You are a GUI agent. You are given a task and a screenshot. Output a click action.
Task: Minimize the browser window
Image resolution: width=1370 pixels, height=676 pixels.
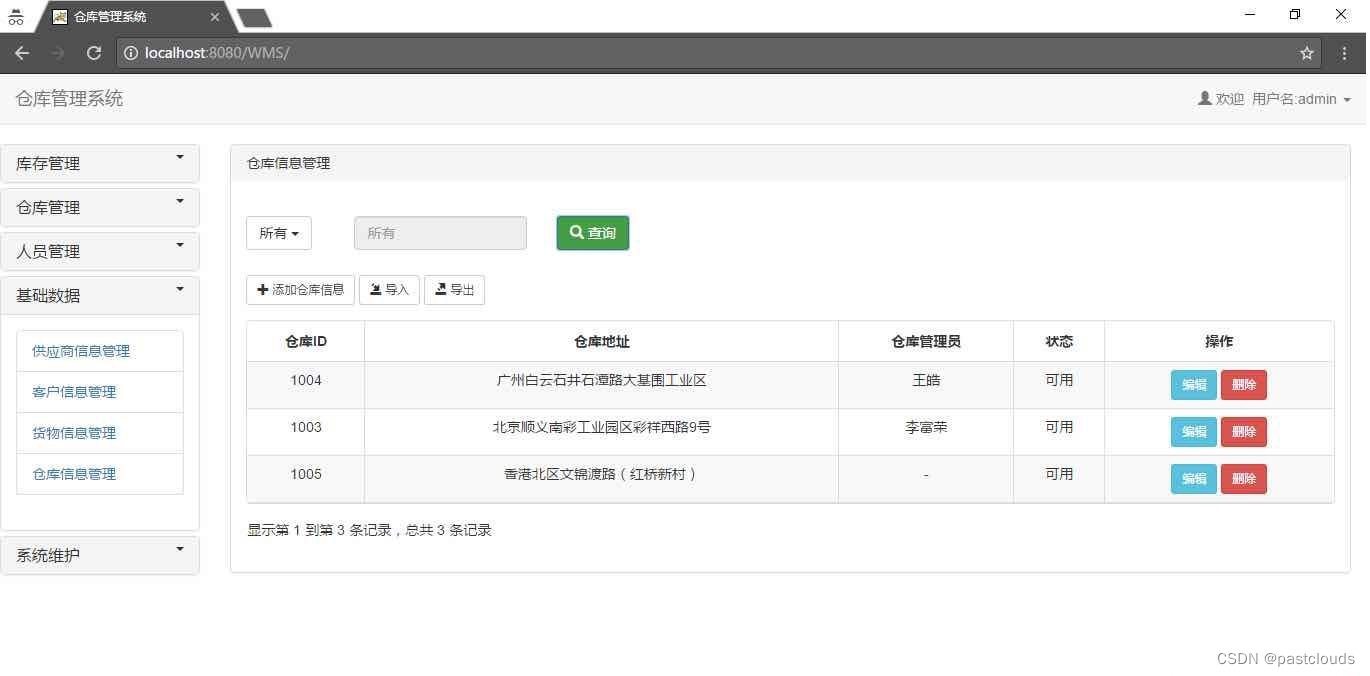(x=1250, y=14)
